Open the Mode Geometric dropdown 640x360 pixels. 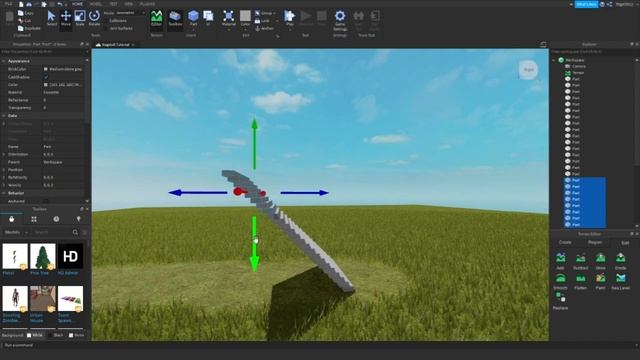pos(130,13)
